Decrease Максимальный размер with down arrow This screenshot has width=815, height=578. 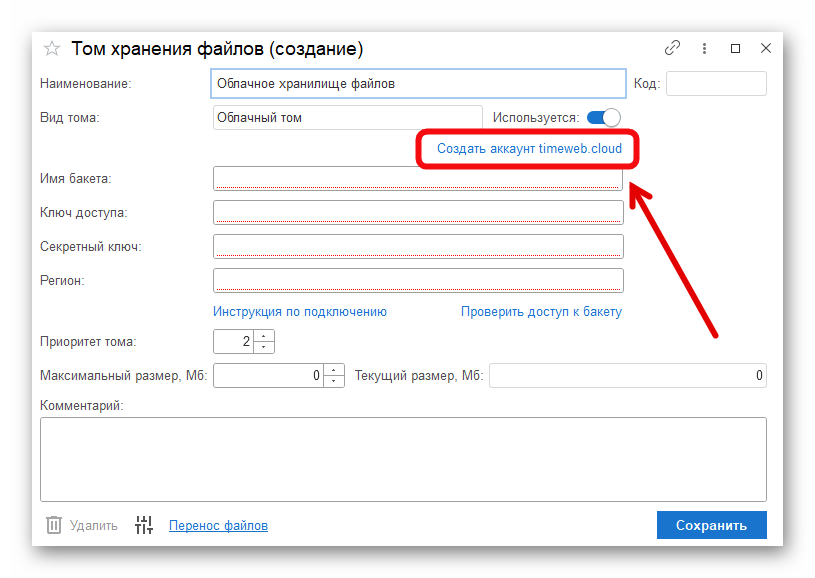pos(334,381)
